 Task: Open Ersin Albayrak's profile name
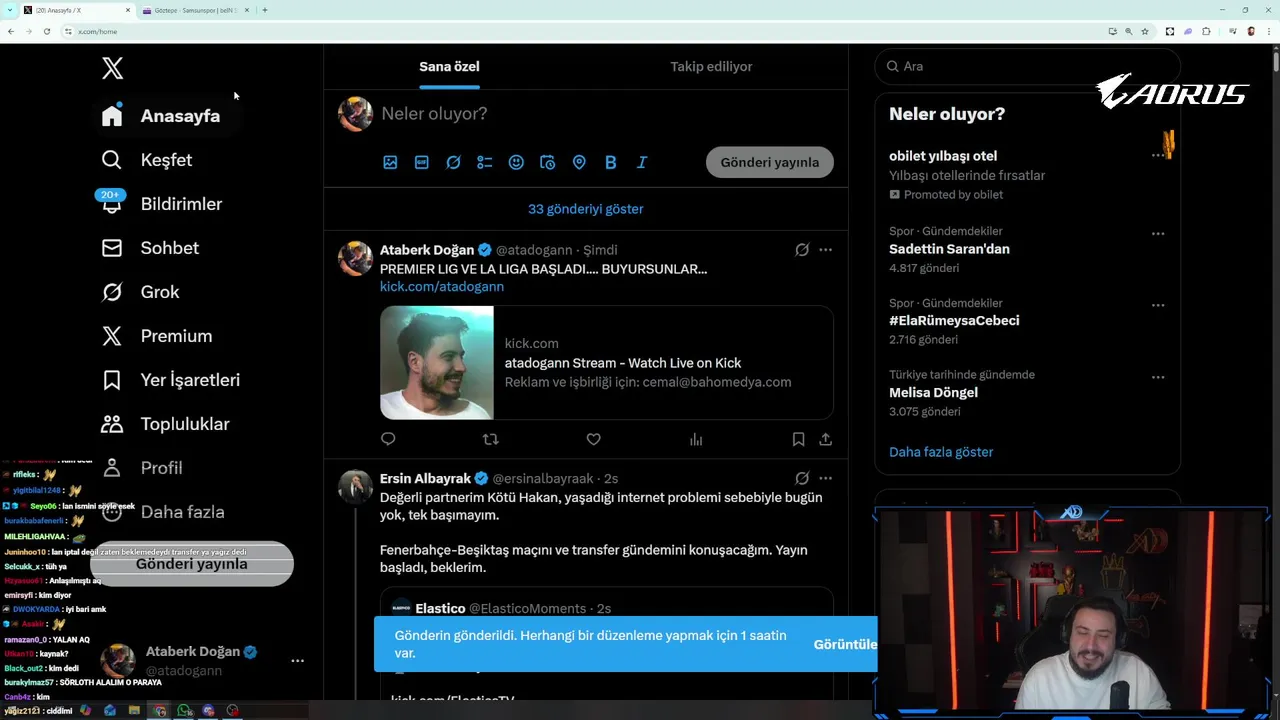point(425,479)
